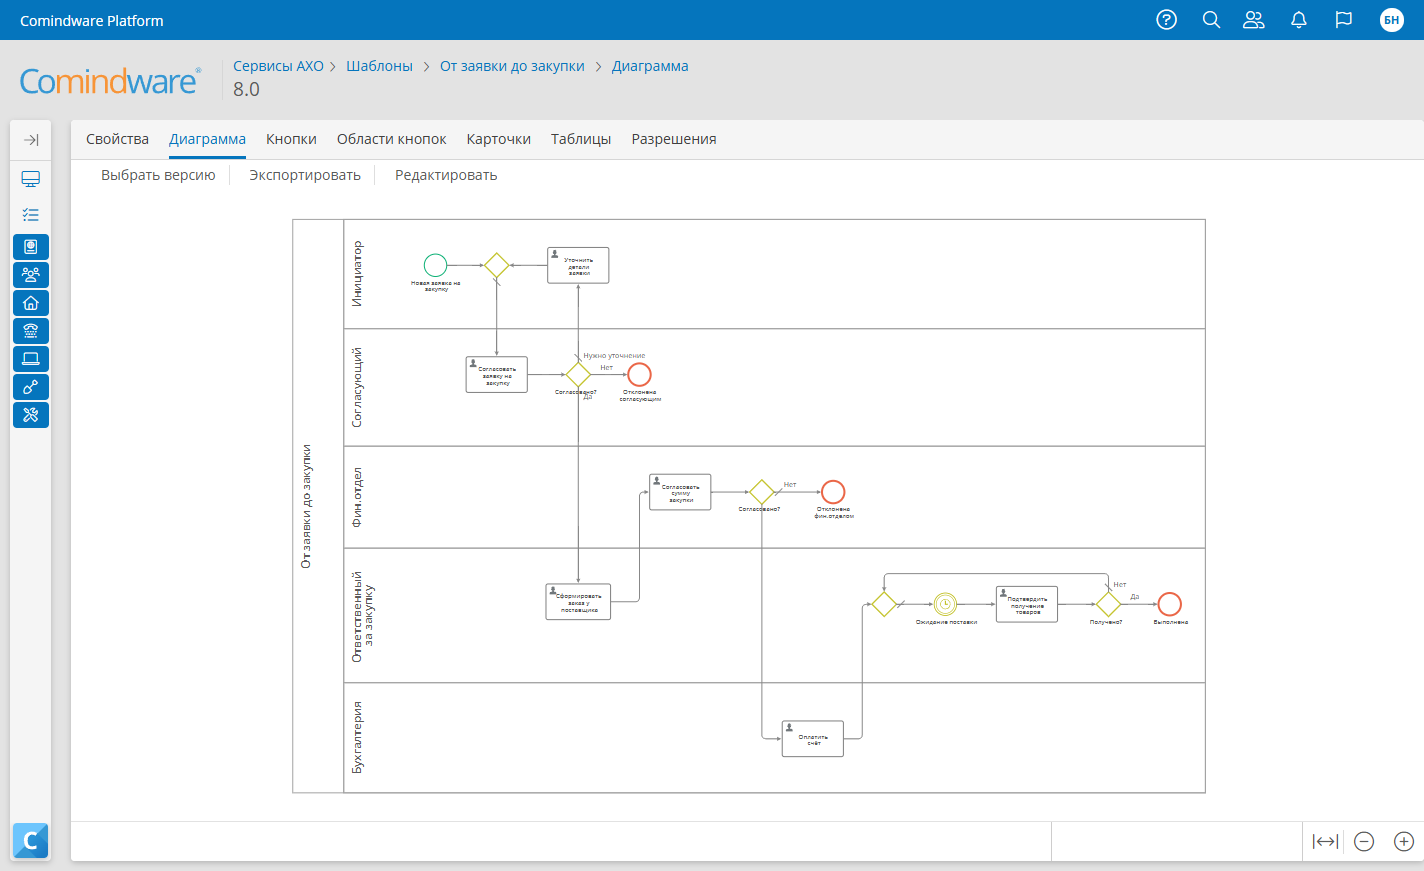Select the Выполнена end event
The width and height of the screenshot is (1424, 871).
[1170, 604]
